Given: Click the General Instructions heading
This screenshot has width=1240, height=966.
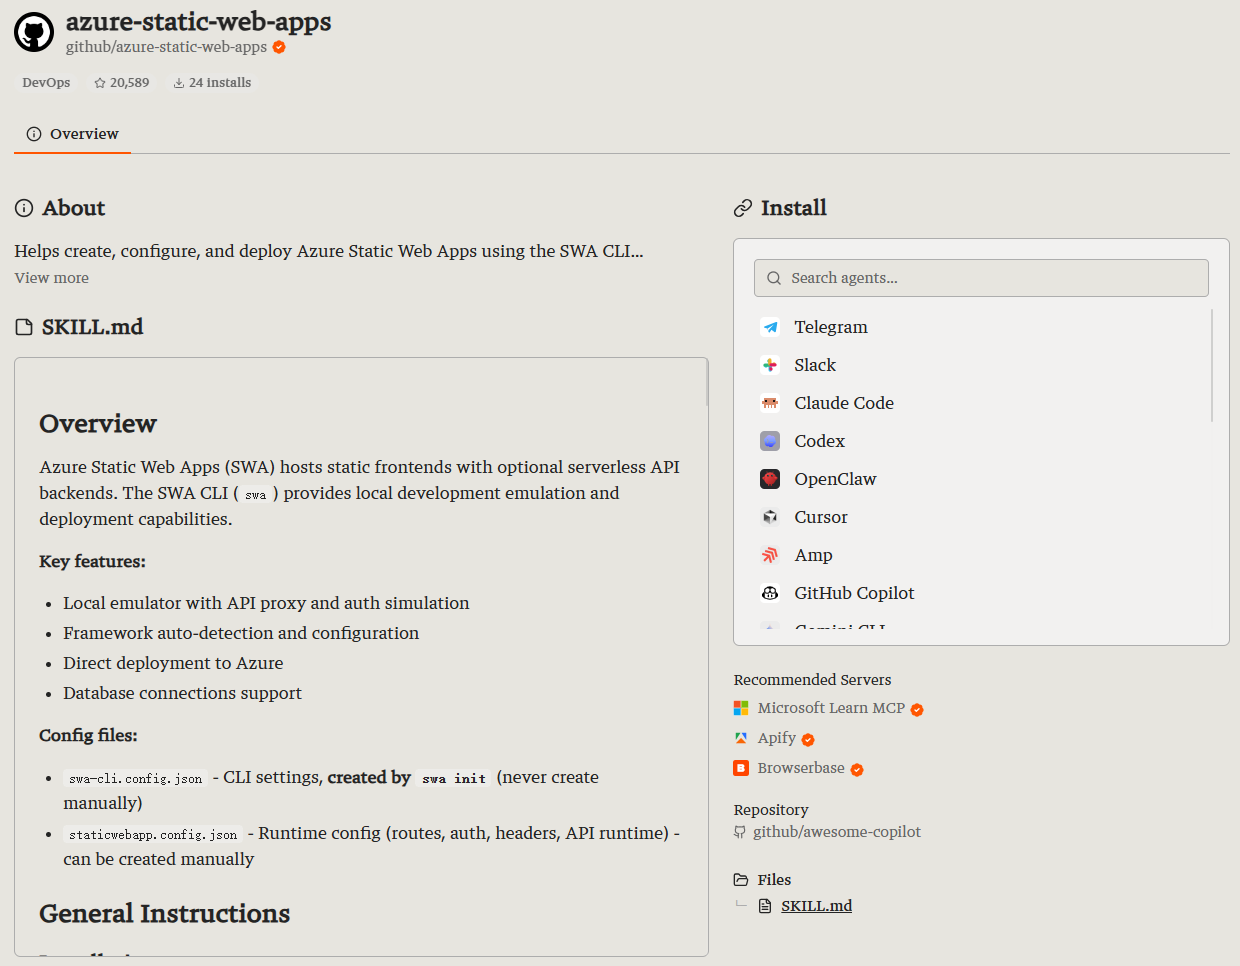Looking at the screenshot, I should tap(165, 913).
